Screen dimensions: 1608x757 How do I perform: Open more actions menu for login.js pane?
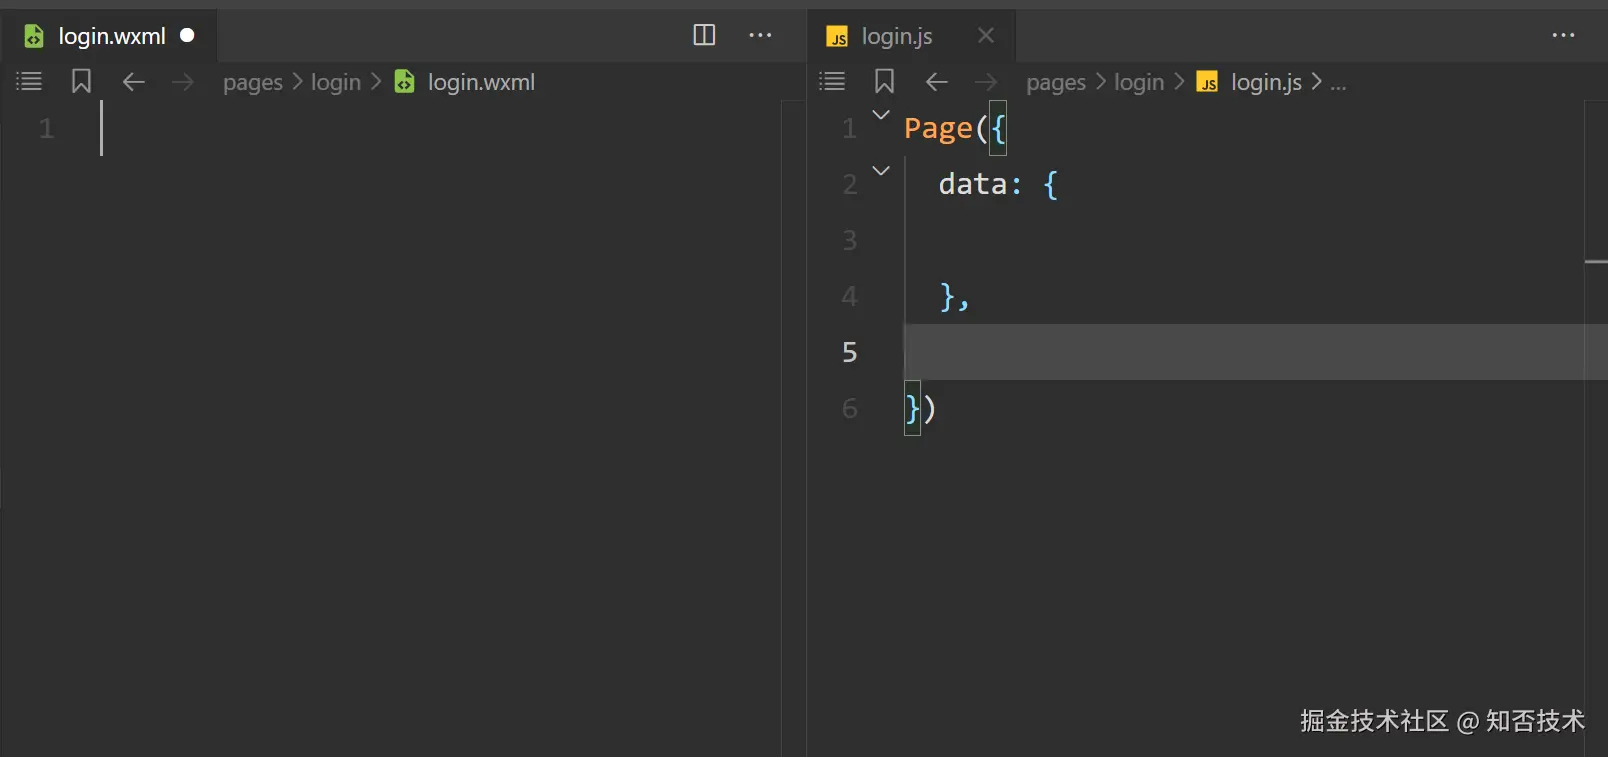tap(1563, 35)
